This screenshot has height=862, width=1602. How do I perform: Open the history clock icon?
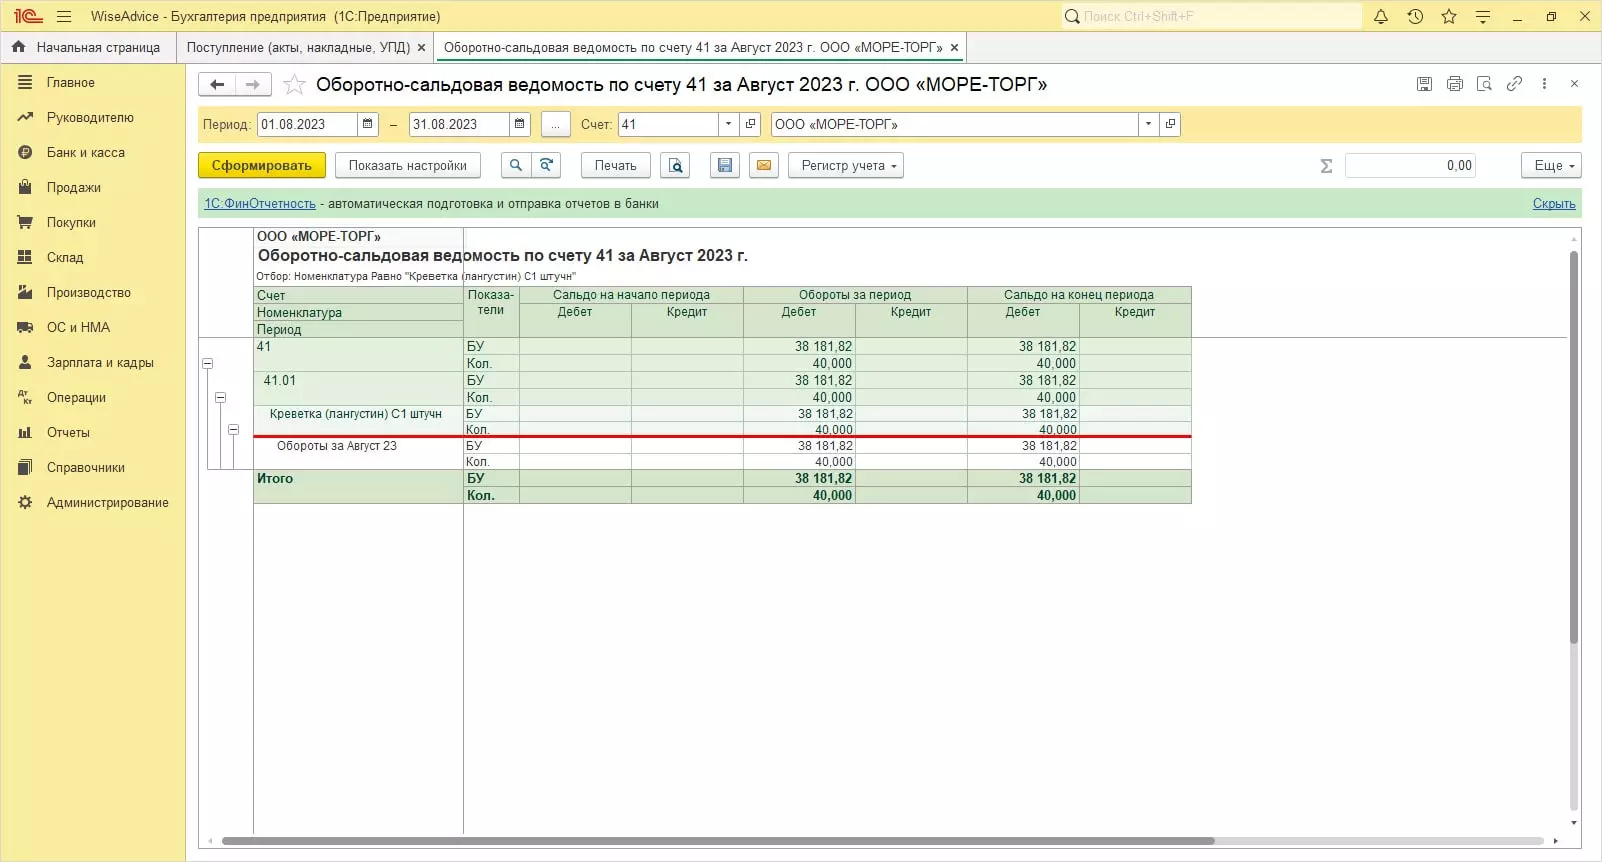click(x=1415, y=16)
